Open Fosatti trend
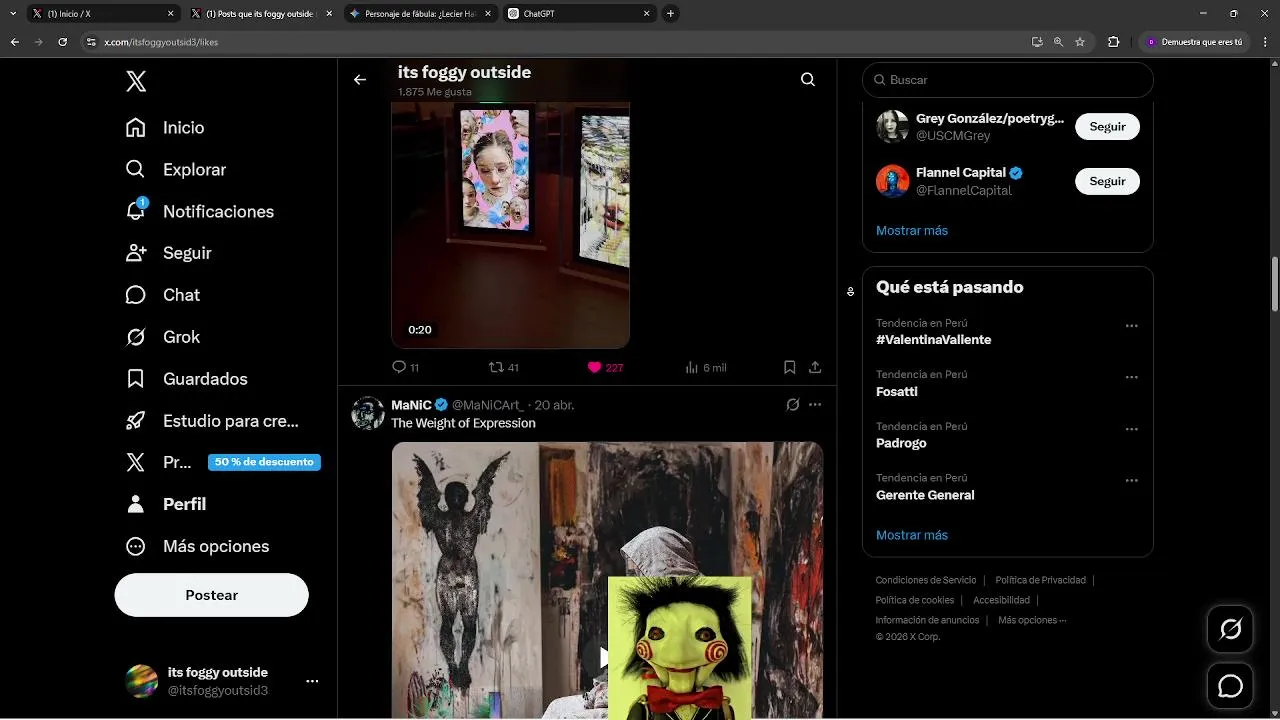 click(x=897, y=392)
